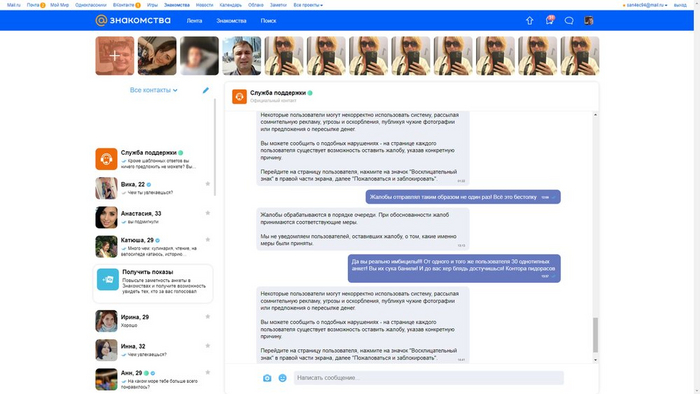Click the upward arrow boost icon in header

point(529,21)
